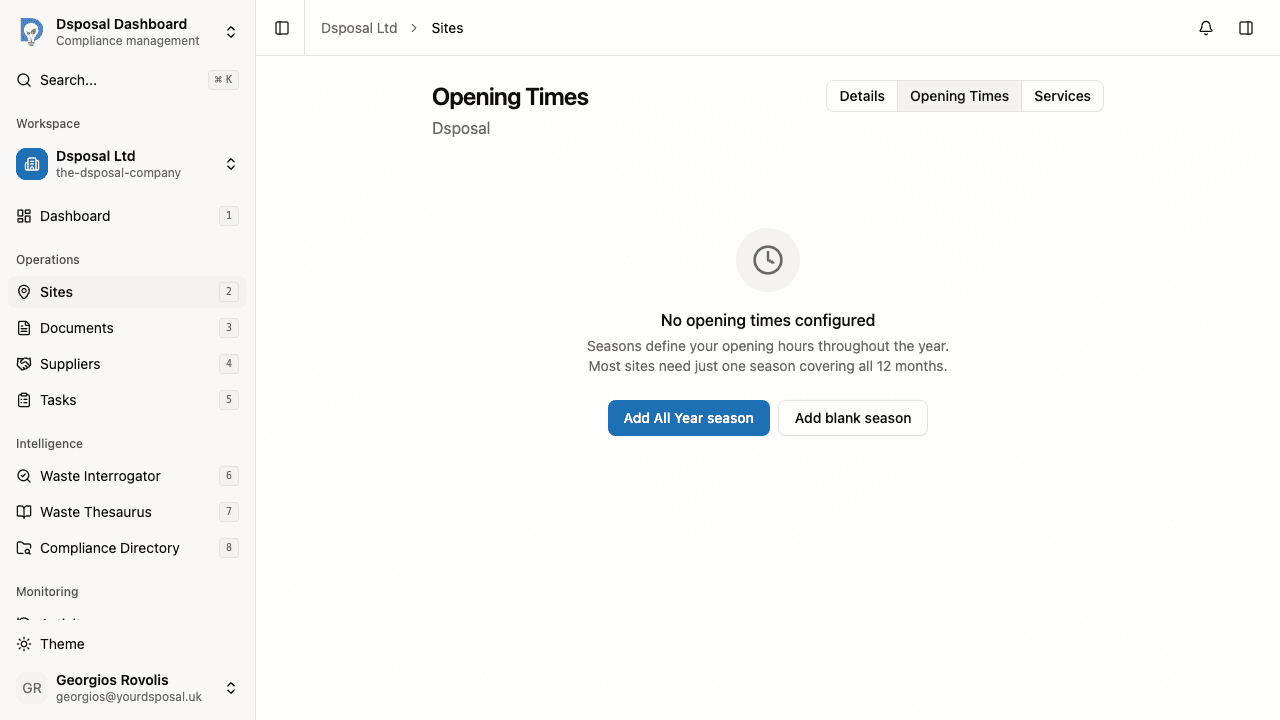1280x720 pixels.
Task: Open the Suppliers page
Action: 69,363
